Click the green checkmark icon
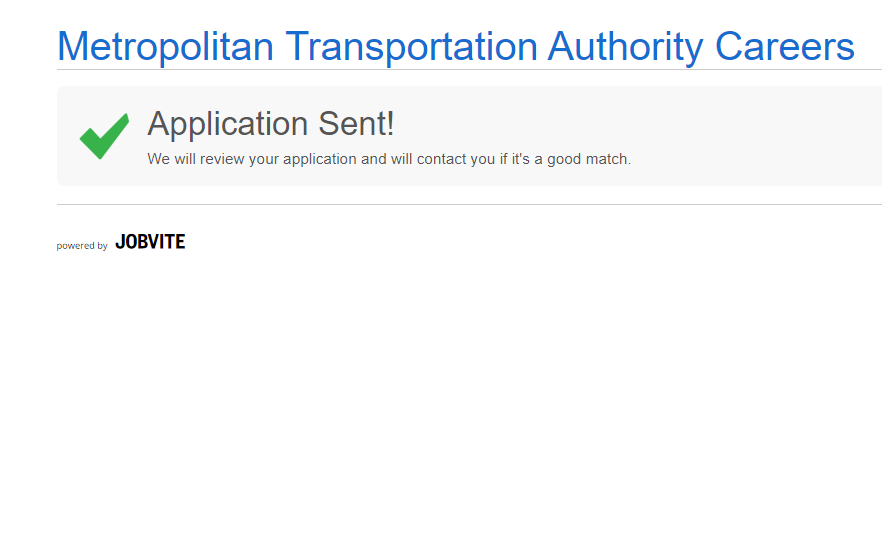This screenshot has height=533, width=882. (104, 136)
